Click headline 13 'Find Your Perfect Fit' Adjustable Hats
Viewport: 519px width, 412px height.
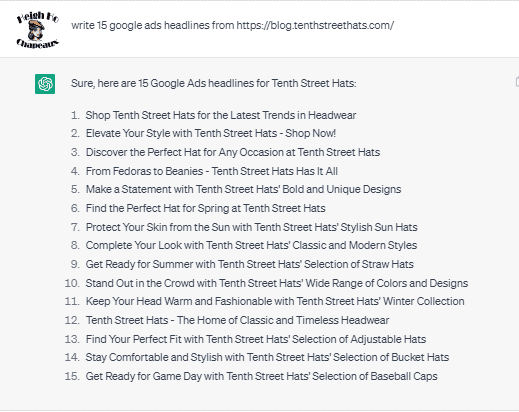(256, 339)
